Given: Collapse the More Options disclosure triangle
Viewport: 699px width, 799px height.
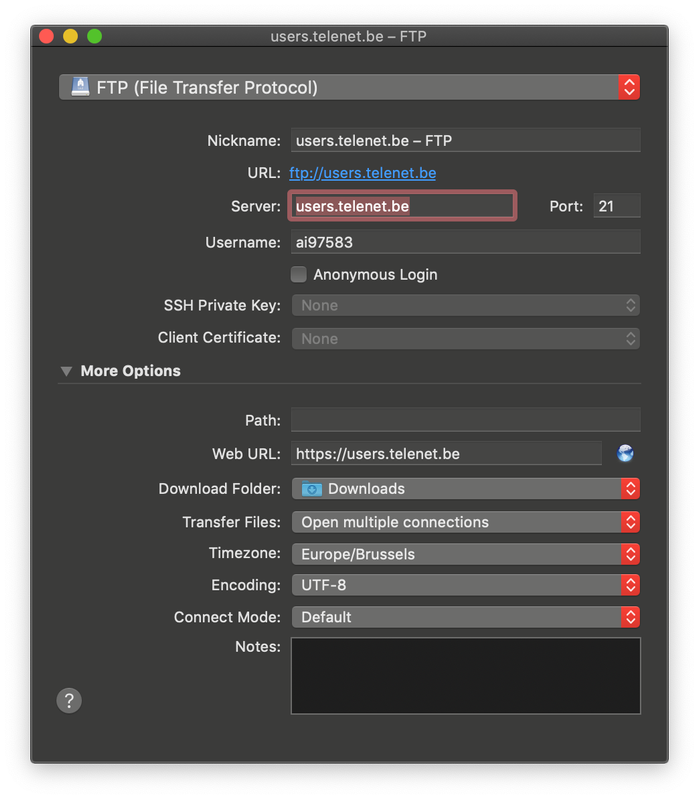Looking at the screenshot, I should tap(66, 371).
